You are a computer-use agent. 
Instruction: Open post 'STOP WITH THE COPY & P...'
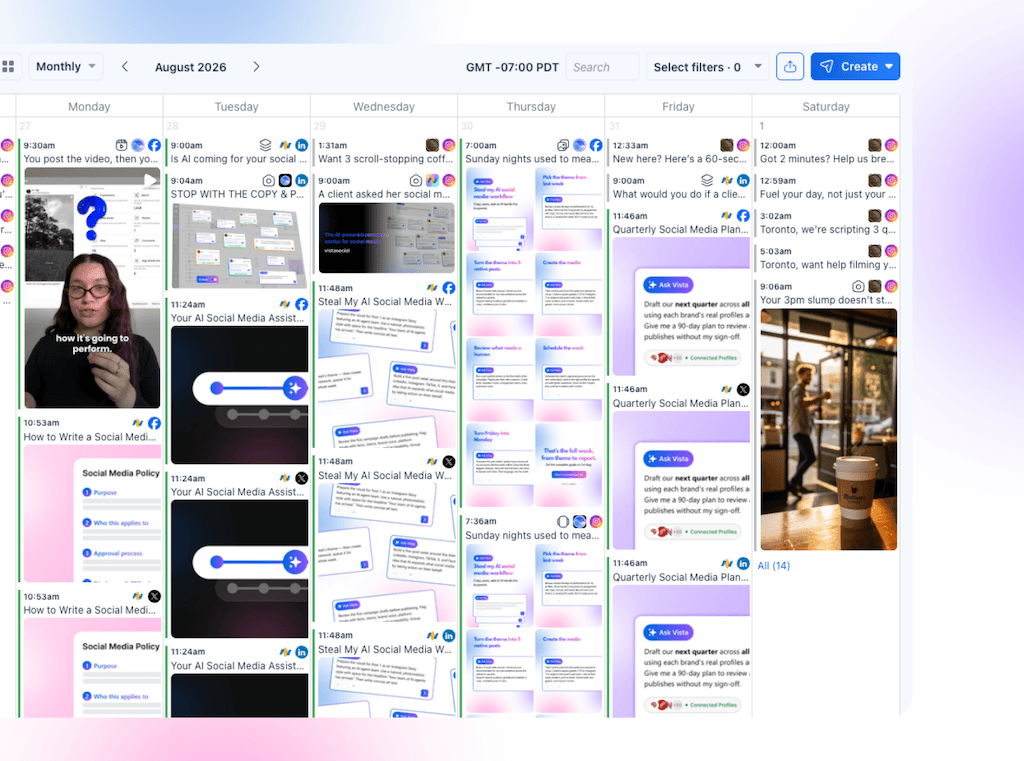pyautogui.click(x=238, y=194)
